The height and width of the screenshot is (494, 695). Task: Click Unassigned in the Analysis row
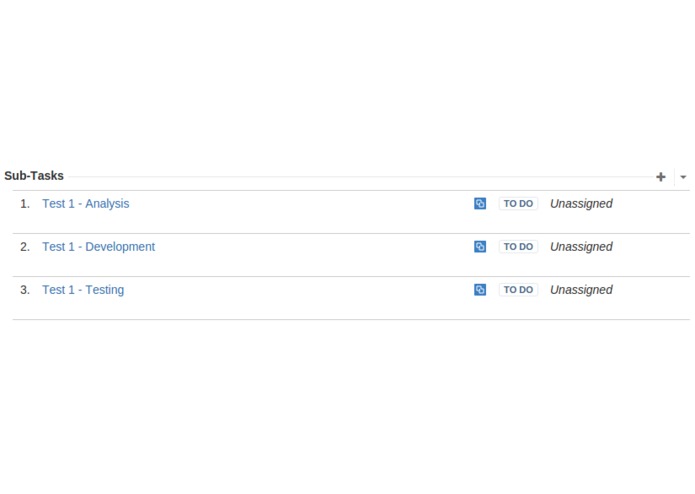point(581,203)
